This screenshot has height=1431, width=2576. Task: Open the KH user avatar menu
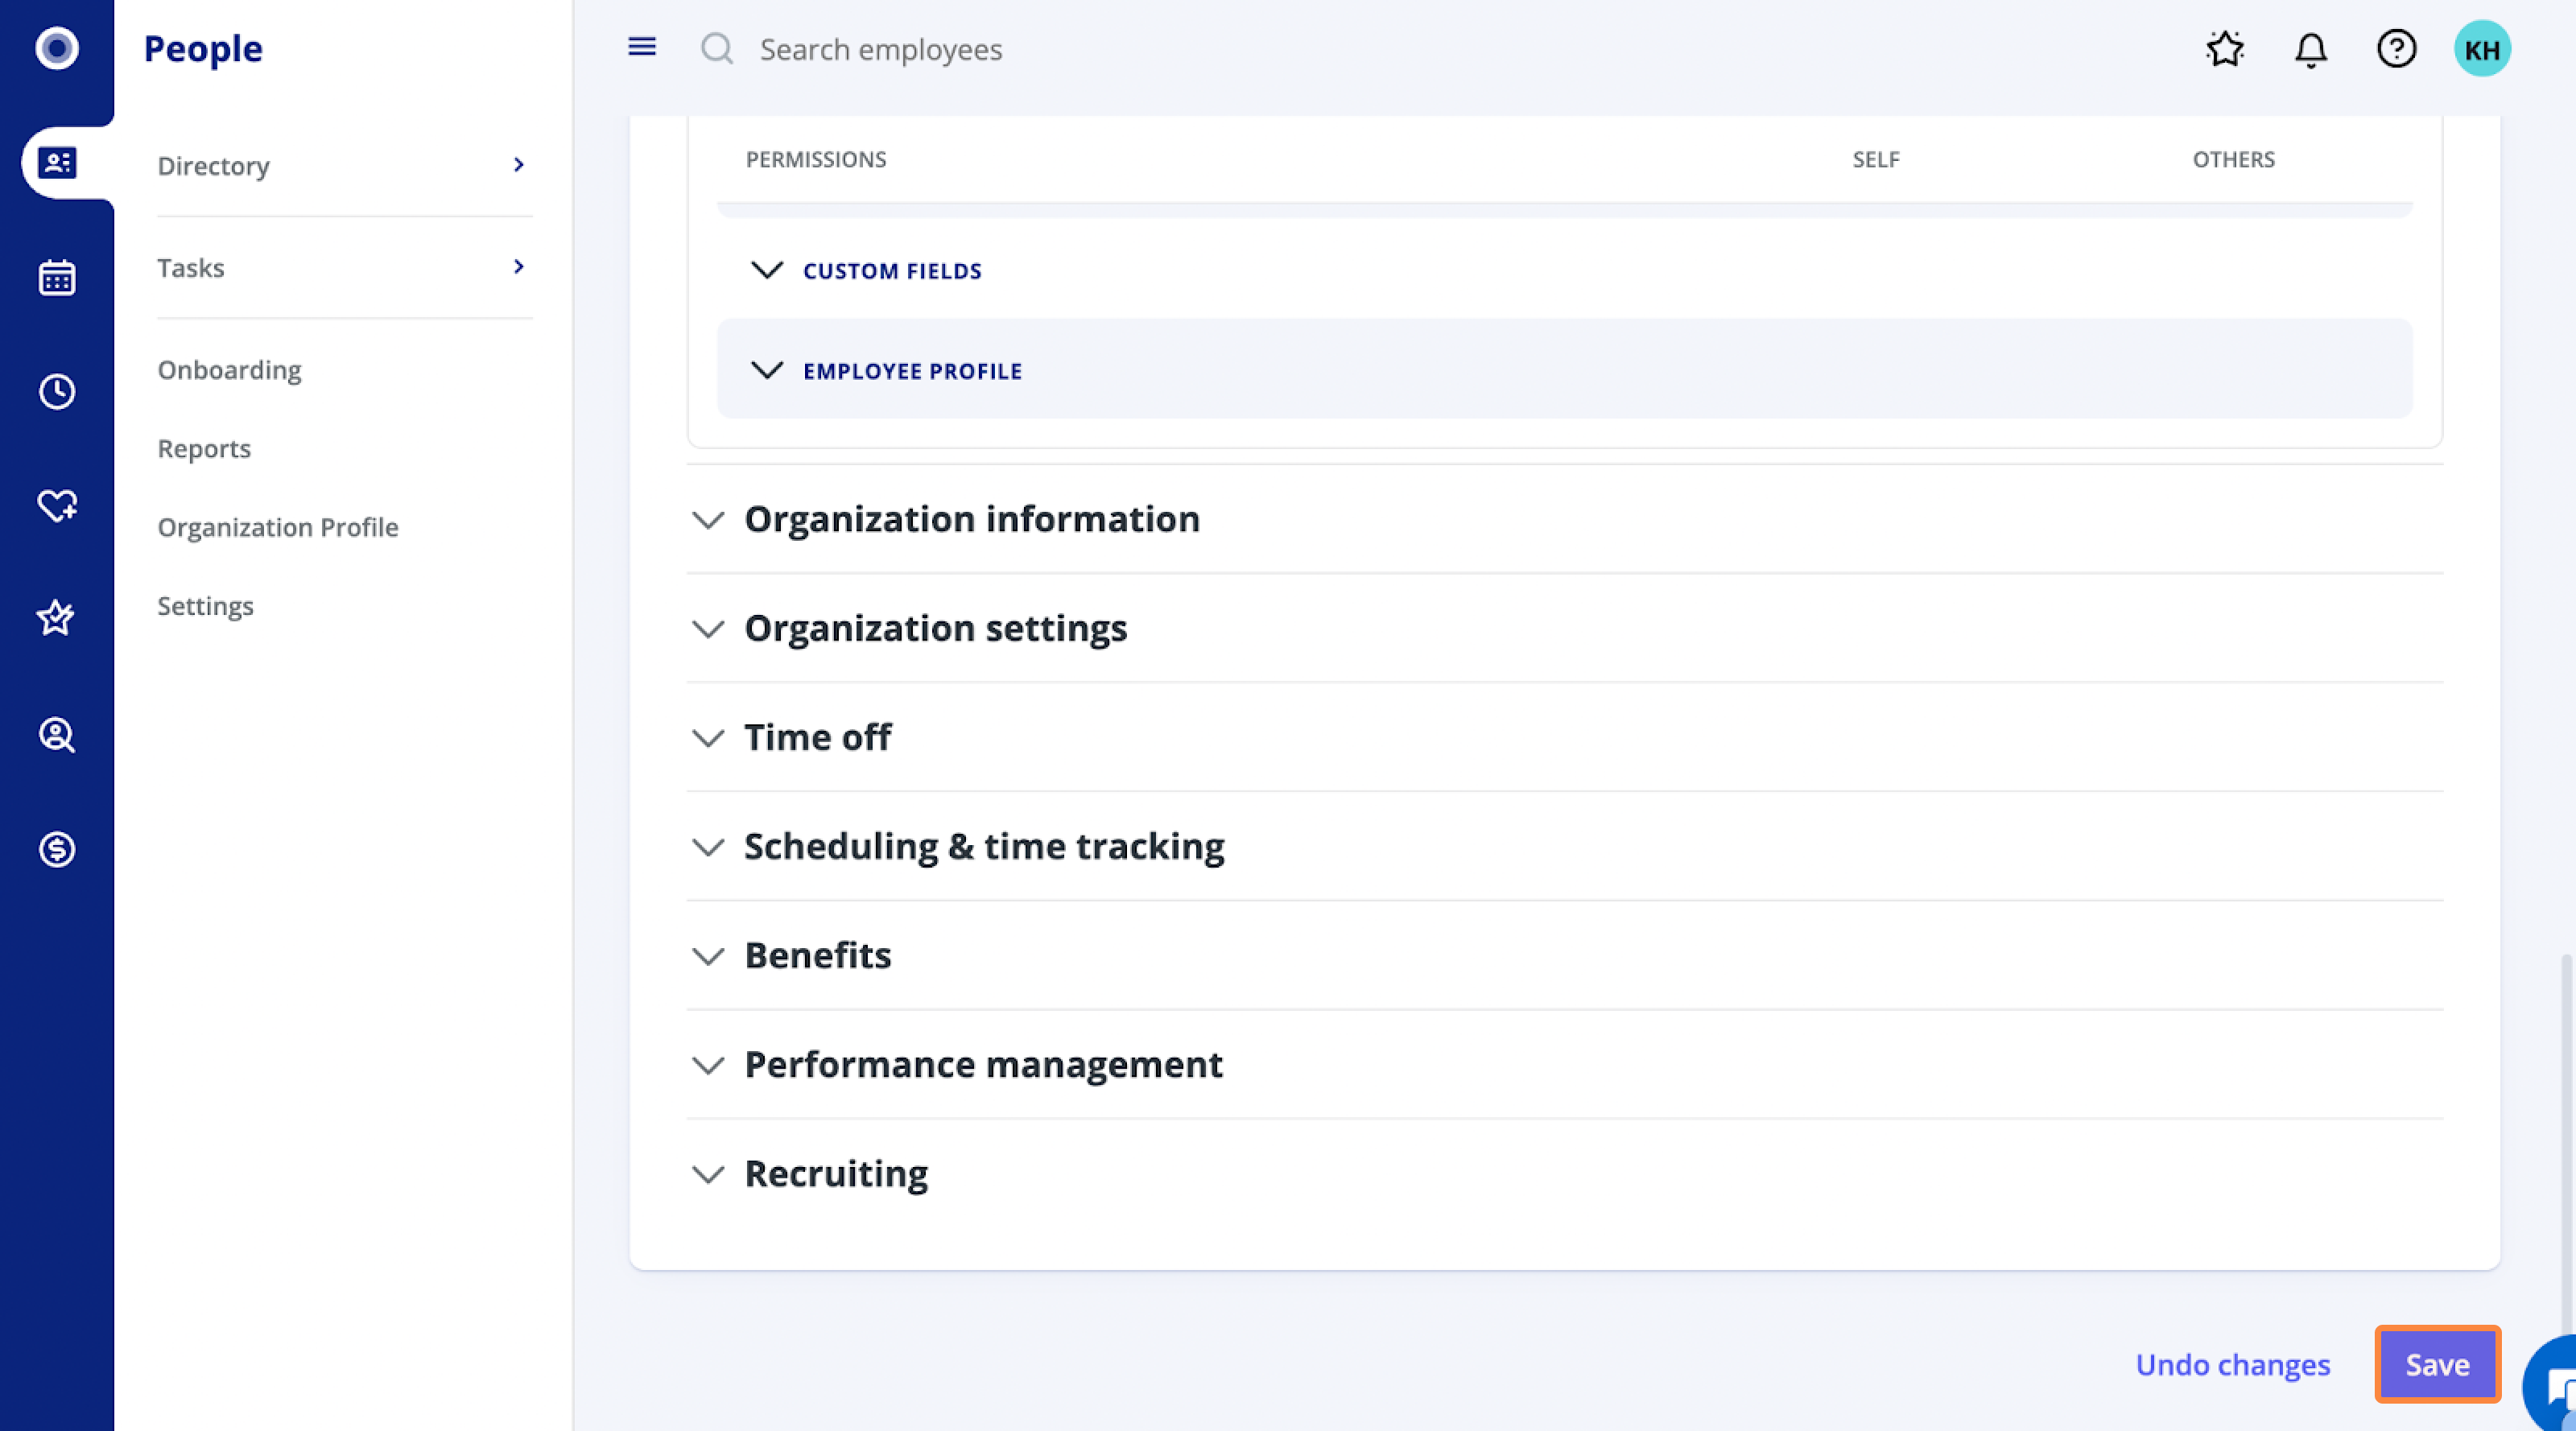pyautogui.click(x=2482, y=49)
